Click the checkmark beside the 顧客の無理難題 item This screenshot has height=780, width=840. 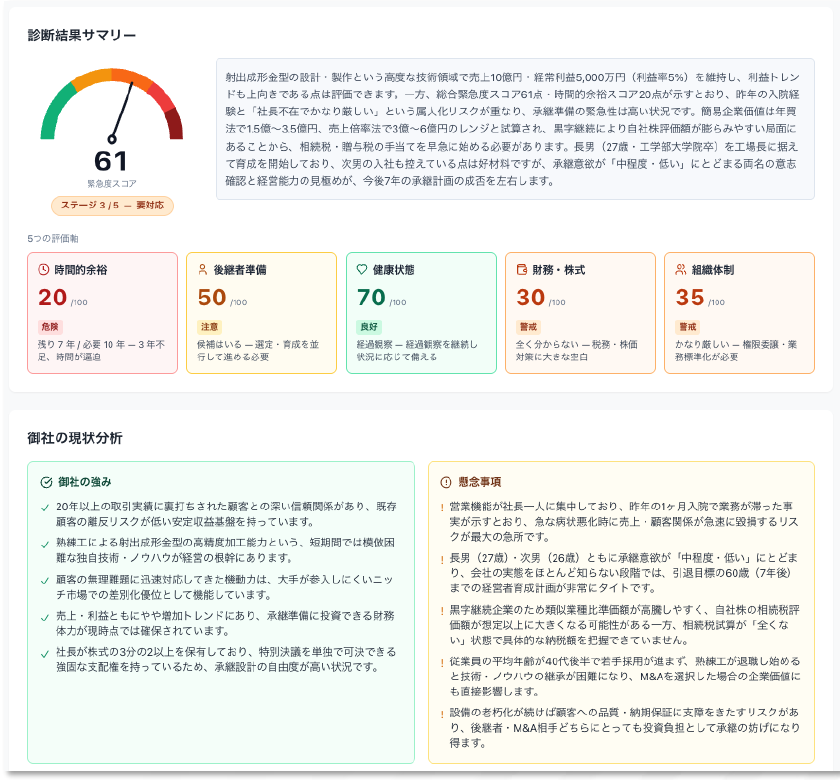[45, 581]
